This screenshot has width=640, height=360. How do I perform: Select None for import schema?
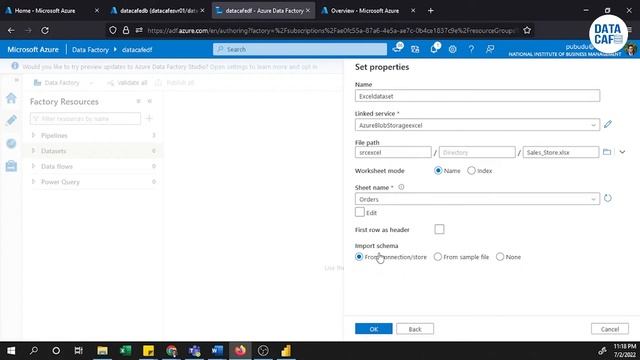(x=500, y=257)
